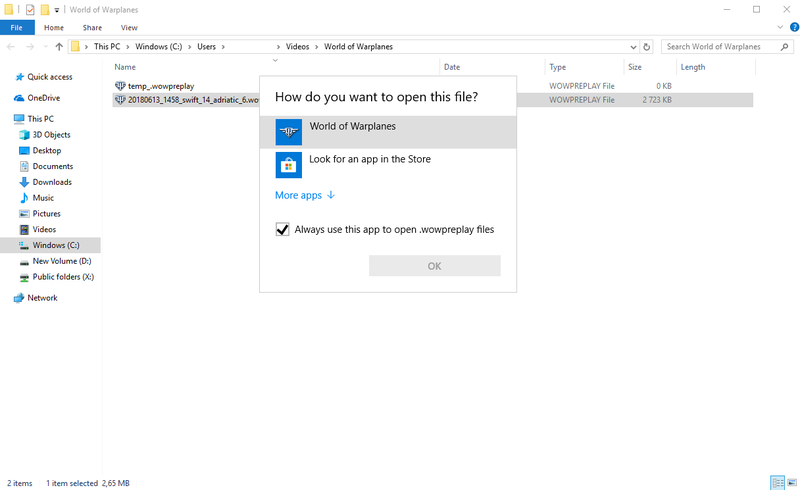Screen dimensions: 800x490
Task: Select World of Warplanes app icon
Action: point(288,132)
